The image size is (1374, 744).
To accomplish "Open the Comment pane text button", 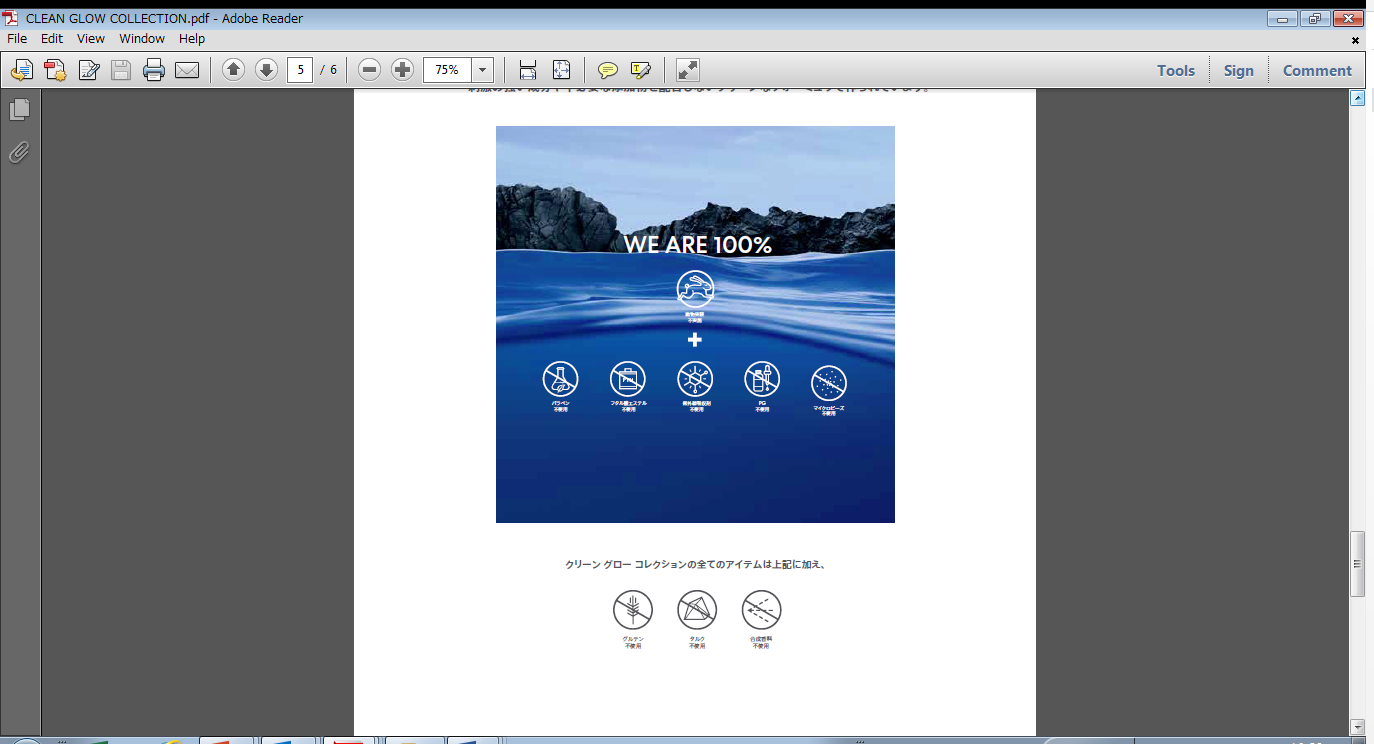I will pyautogui.click(x=1317, y=70).
